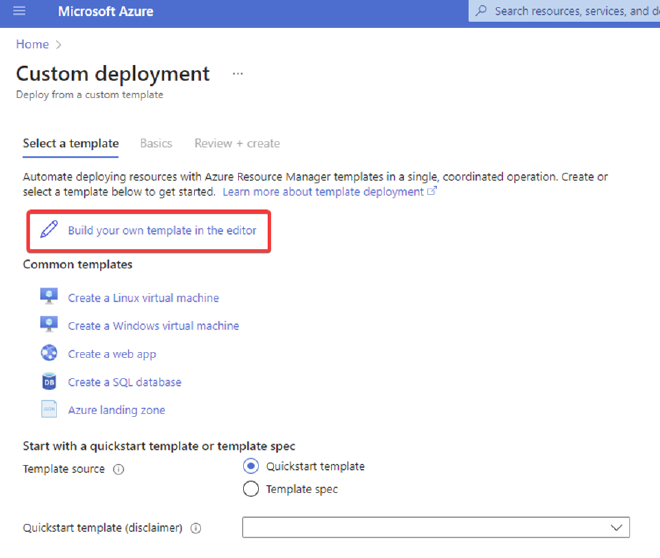The width and height of the screenshot is (660, 558).
Task: Open Build your own template in the editor
Action: tap(162, 231)
